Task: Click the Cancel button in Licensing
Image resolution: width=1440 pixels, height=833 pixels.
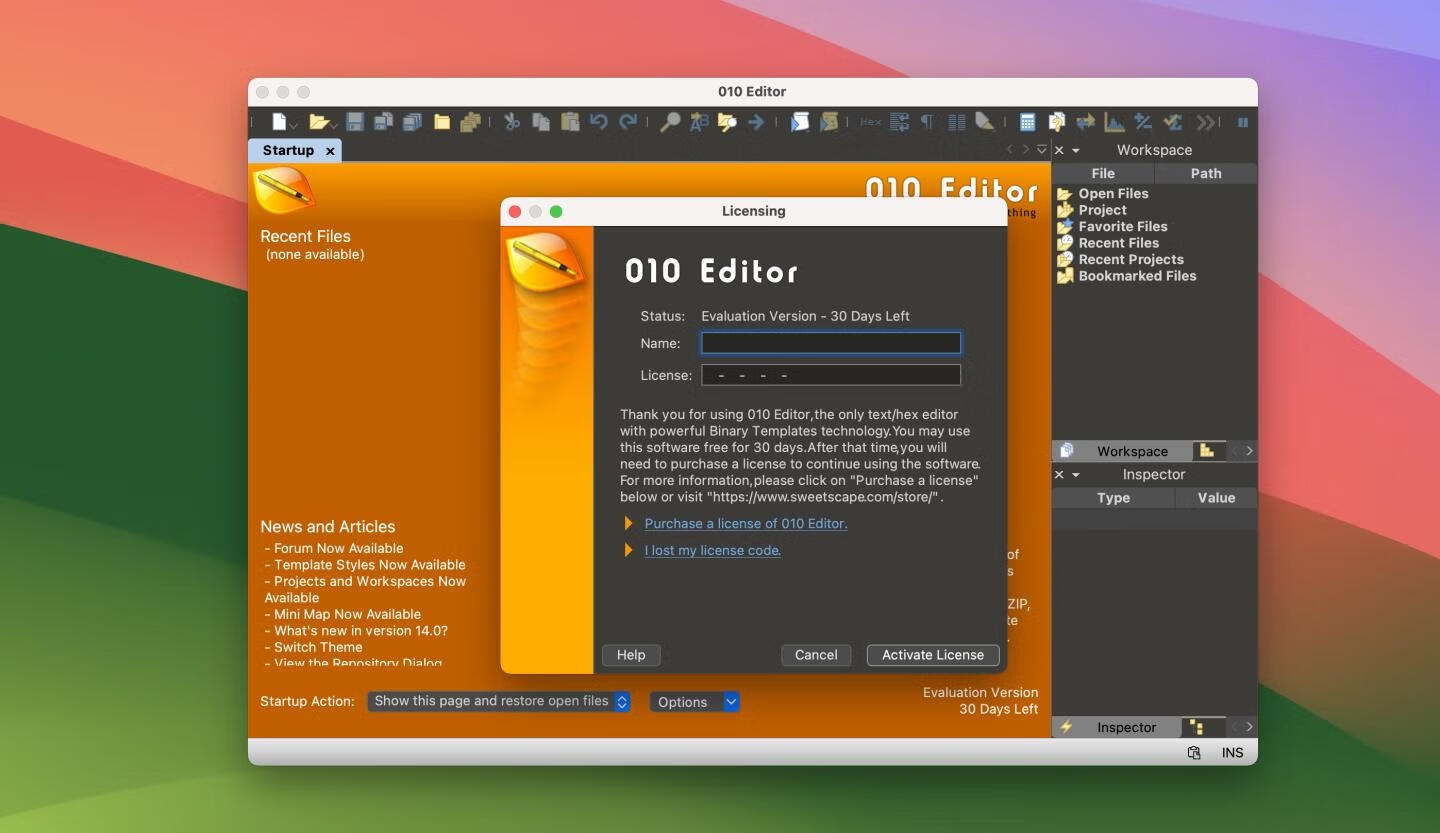Action: (x=816, y=655)
